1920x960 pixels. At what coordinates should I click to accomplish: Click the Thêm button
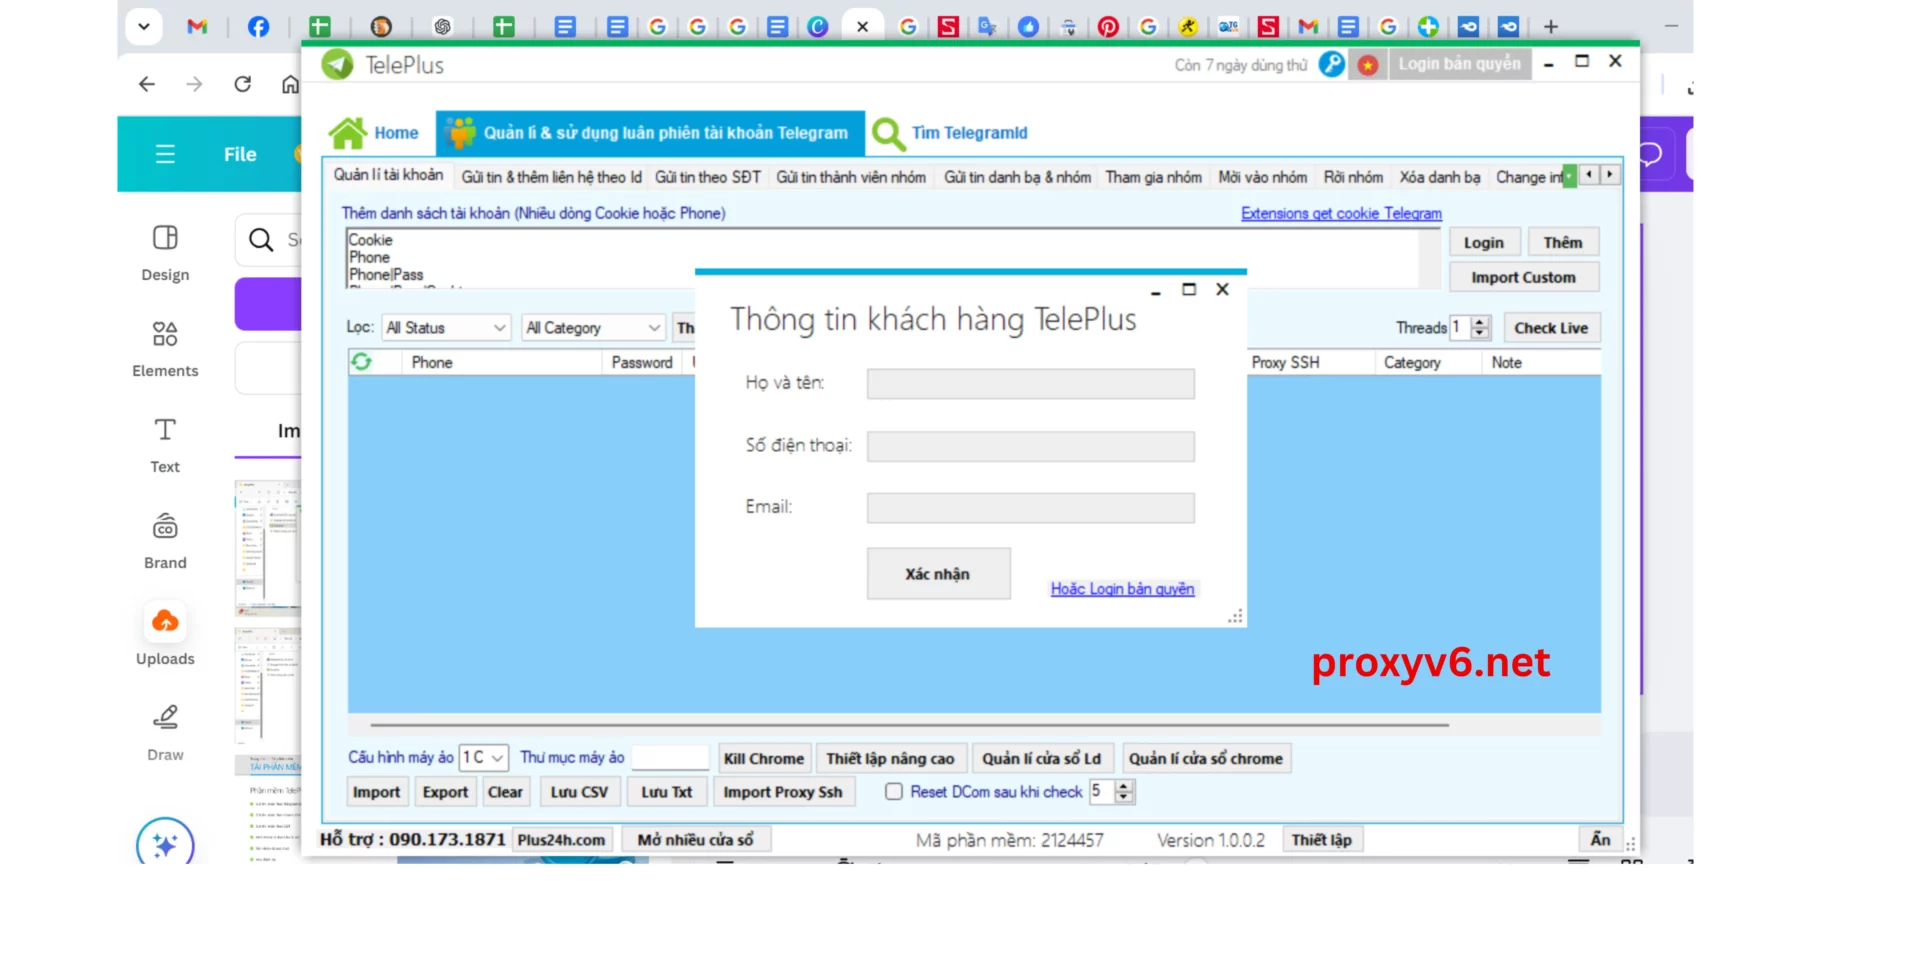[x=1563, y=243]
